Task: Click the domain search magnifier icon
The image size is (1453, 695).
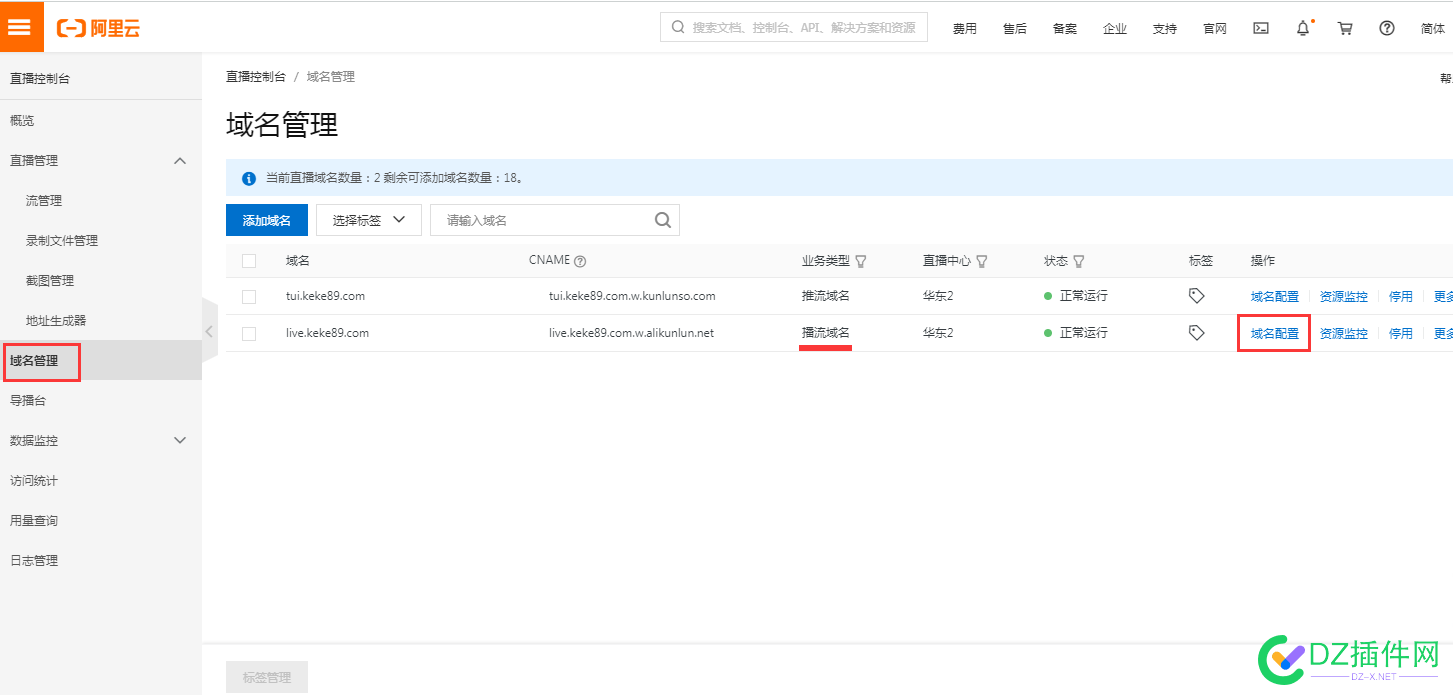Action: [663, 220]
